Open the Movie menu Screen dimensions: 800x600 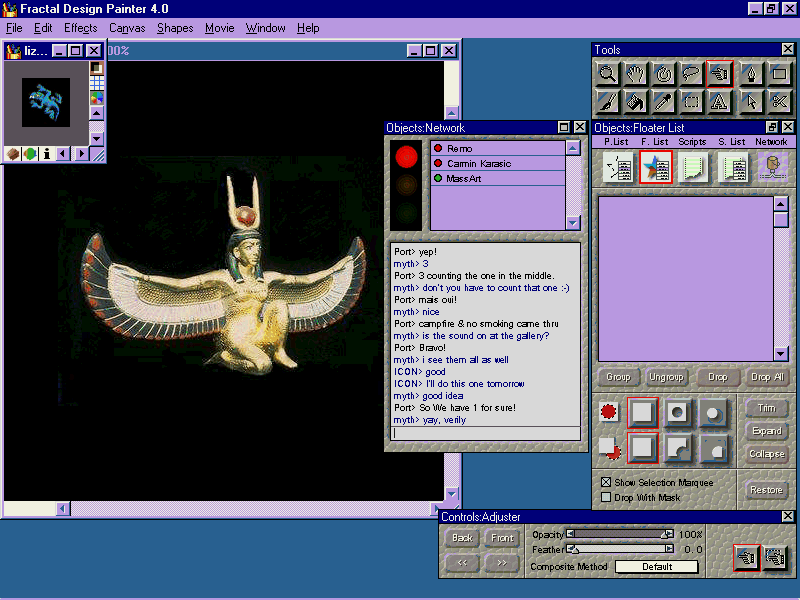(219, 28)
